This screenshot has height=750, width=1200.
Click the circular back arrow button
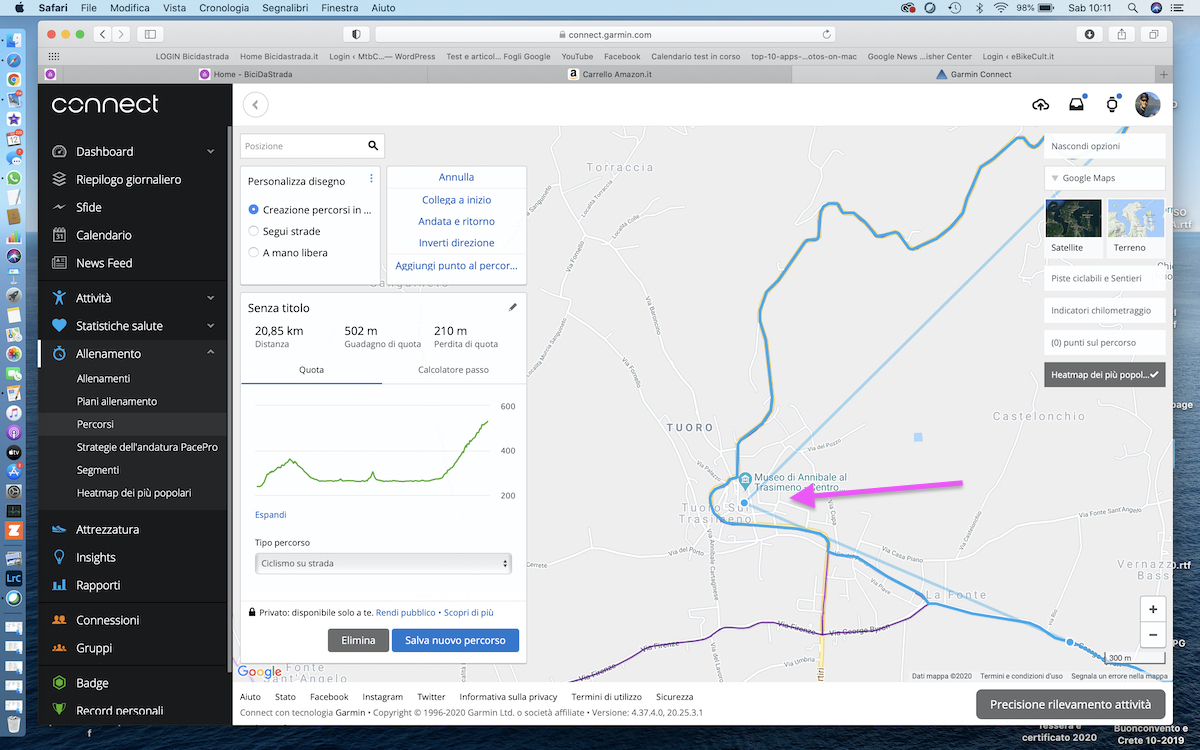coord(255,105)
